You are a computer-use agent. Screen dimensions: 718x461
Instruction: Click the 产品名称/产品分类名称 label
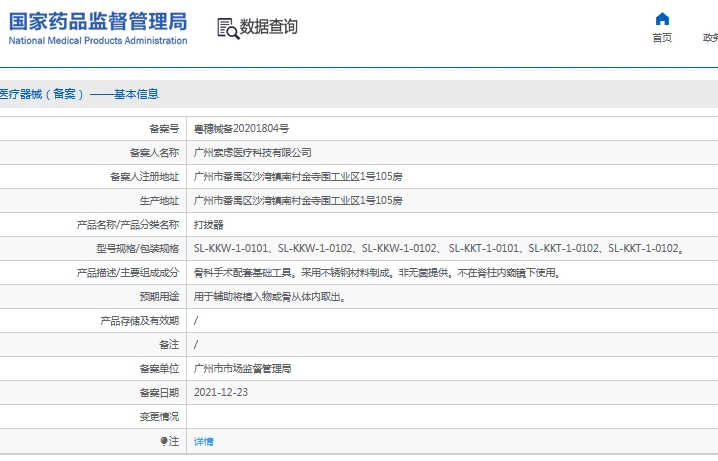[x=128, y=225]
